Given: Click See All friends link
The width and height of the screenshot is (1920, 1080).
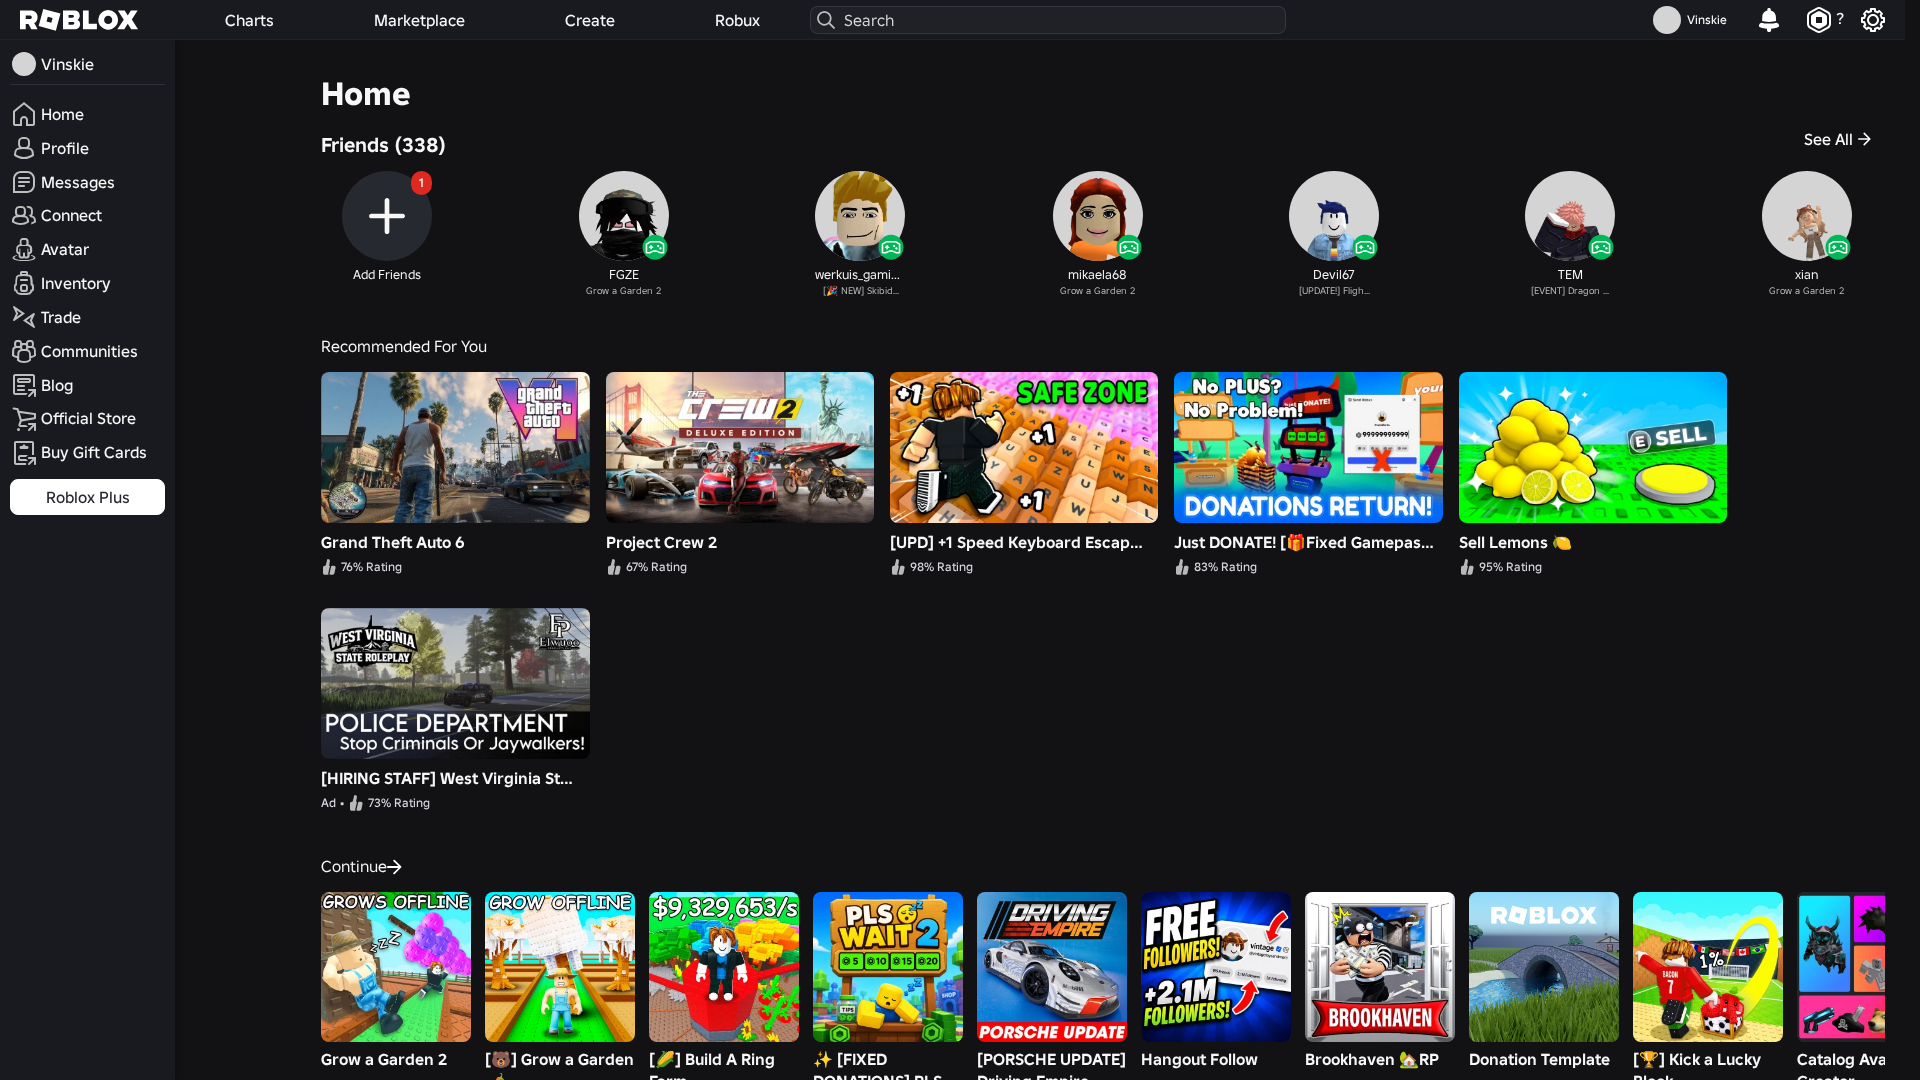Looking at the screenshot, I should [x=1837, y=139].
